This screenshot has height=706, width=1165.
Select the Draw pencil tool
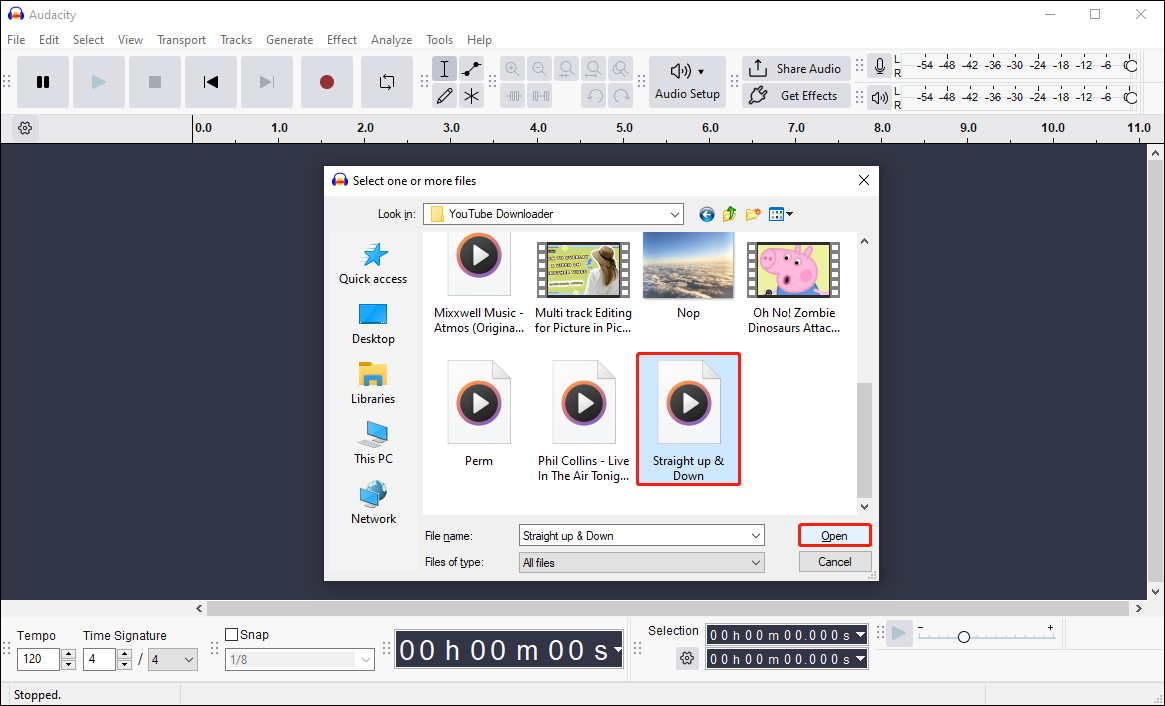444,96
